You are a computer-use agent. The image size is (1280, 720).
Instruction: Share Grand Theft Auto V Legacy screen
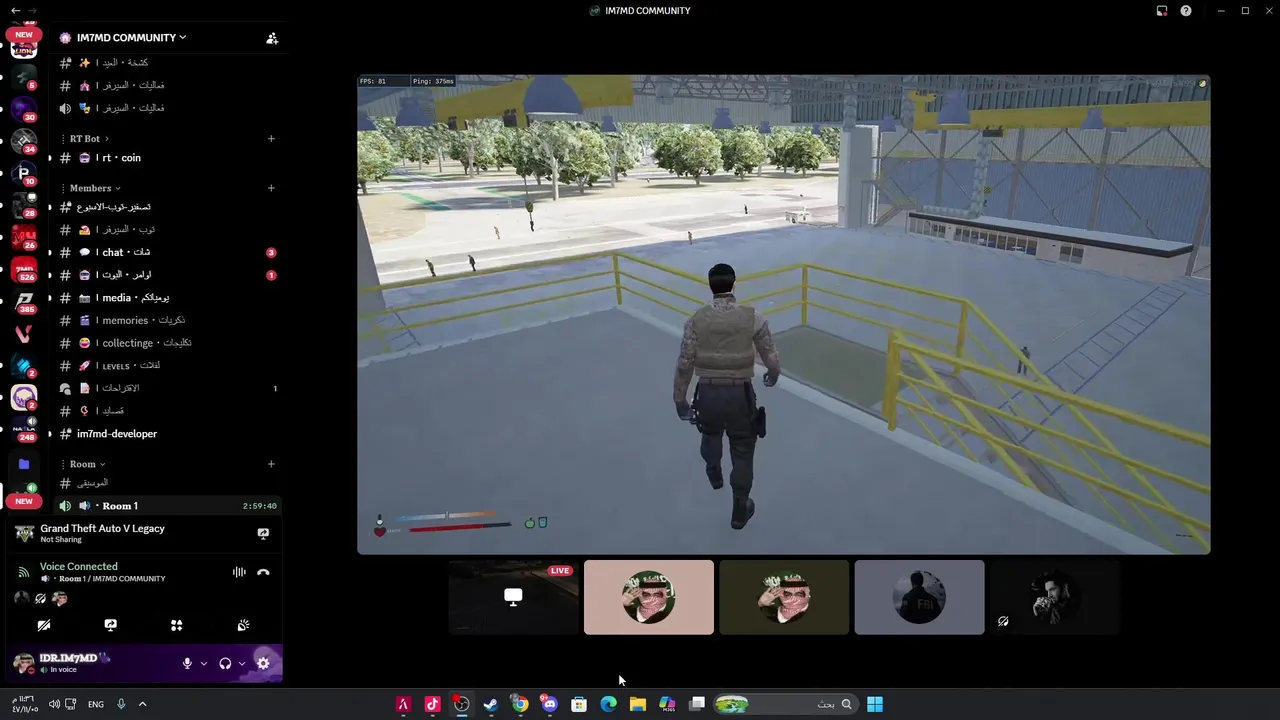263,534
